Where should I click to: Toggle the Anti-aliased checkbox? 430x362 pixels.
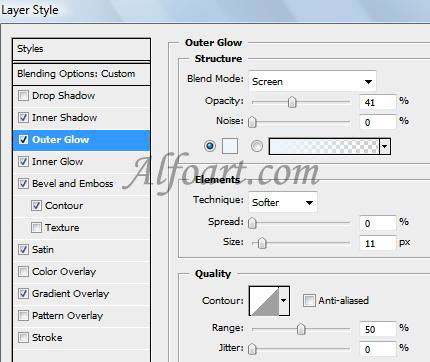click(309, 301)
